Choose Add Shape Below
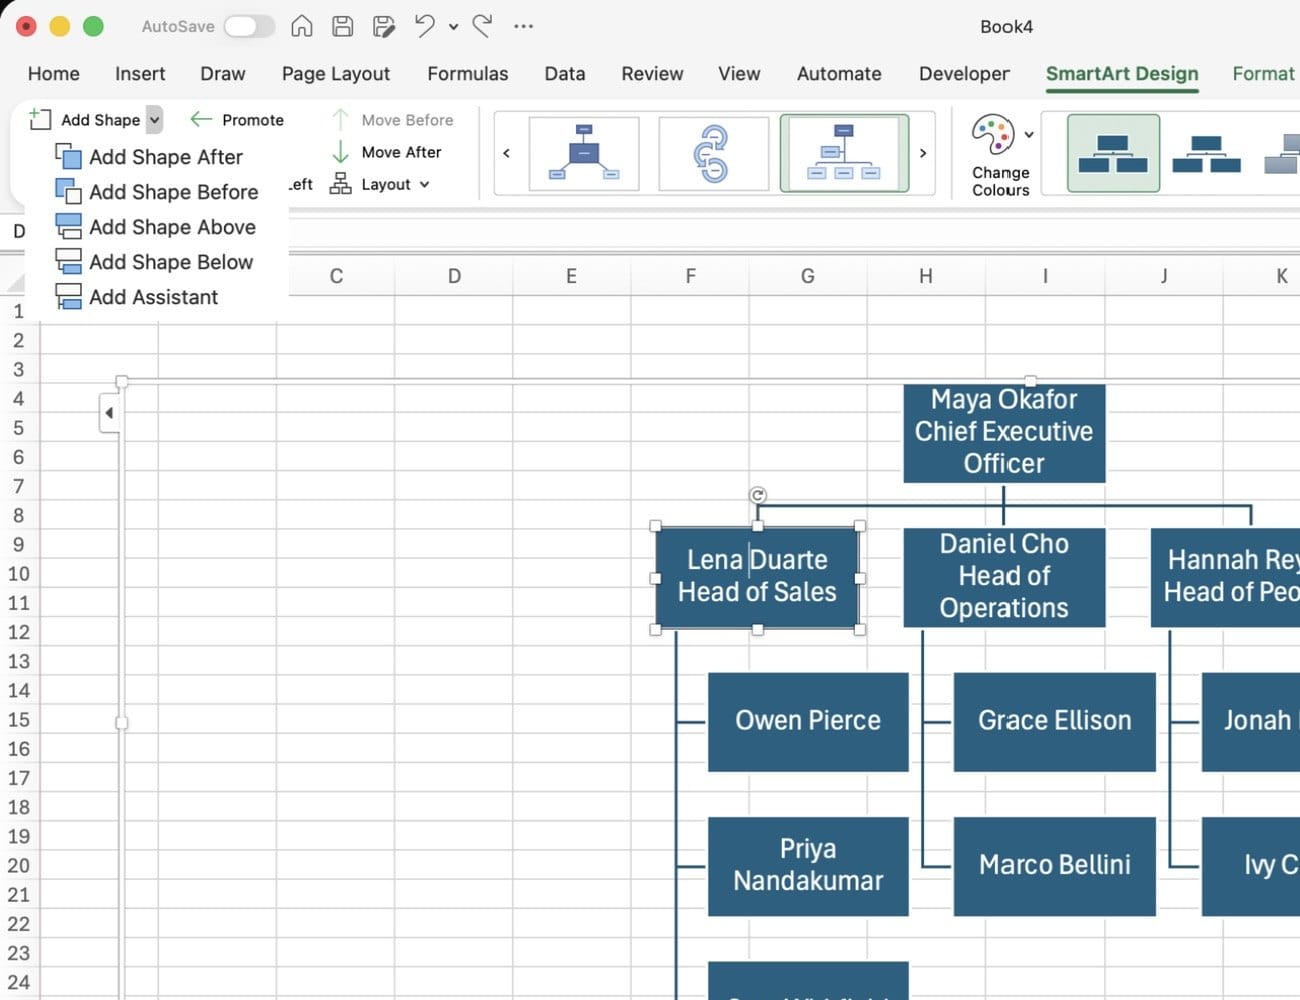The height and width of the screenshot is (1000, 1300). pos(154,262)
